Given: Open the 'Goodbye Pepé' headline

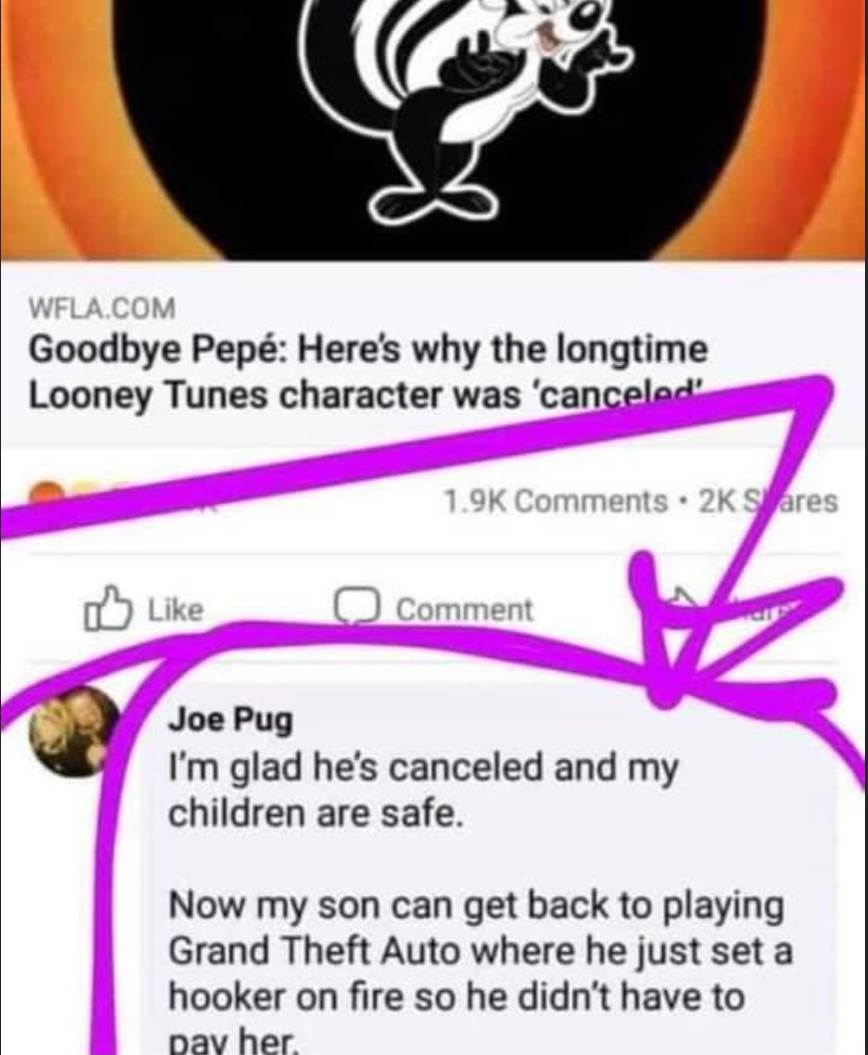Looking at the screenshot, I should (368, 371).
